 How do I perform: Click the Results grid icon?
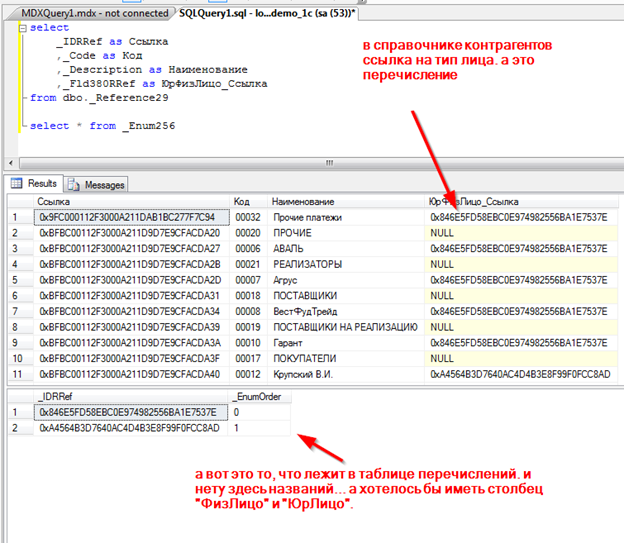17,183
